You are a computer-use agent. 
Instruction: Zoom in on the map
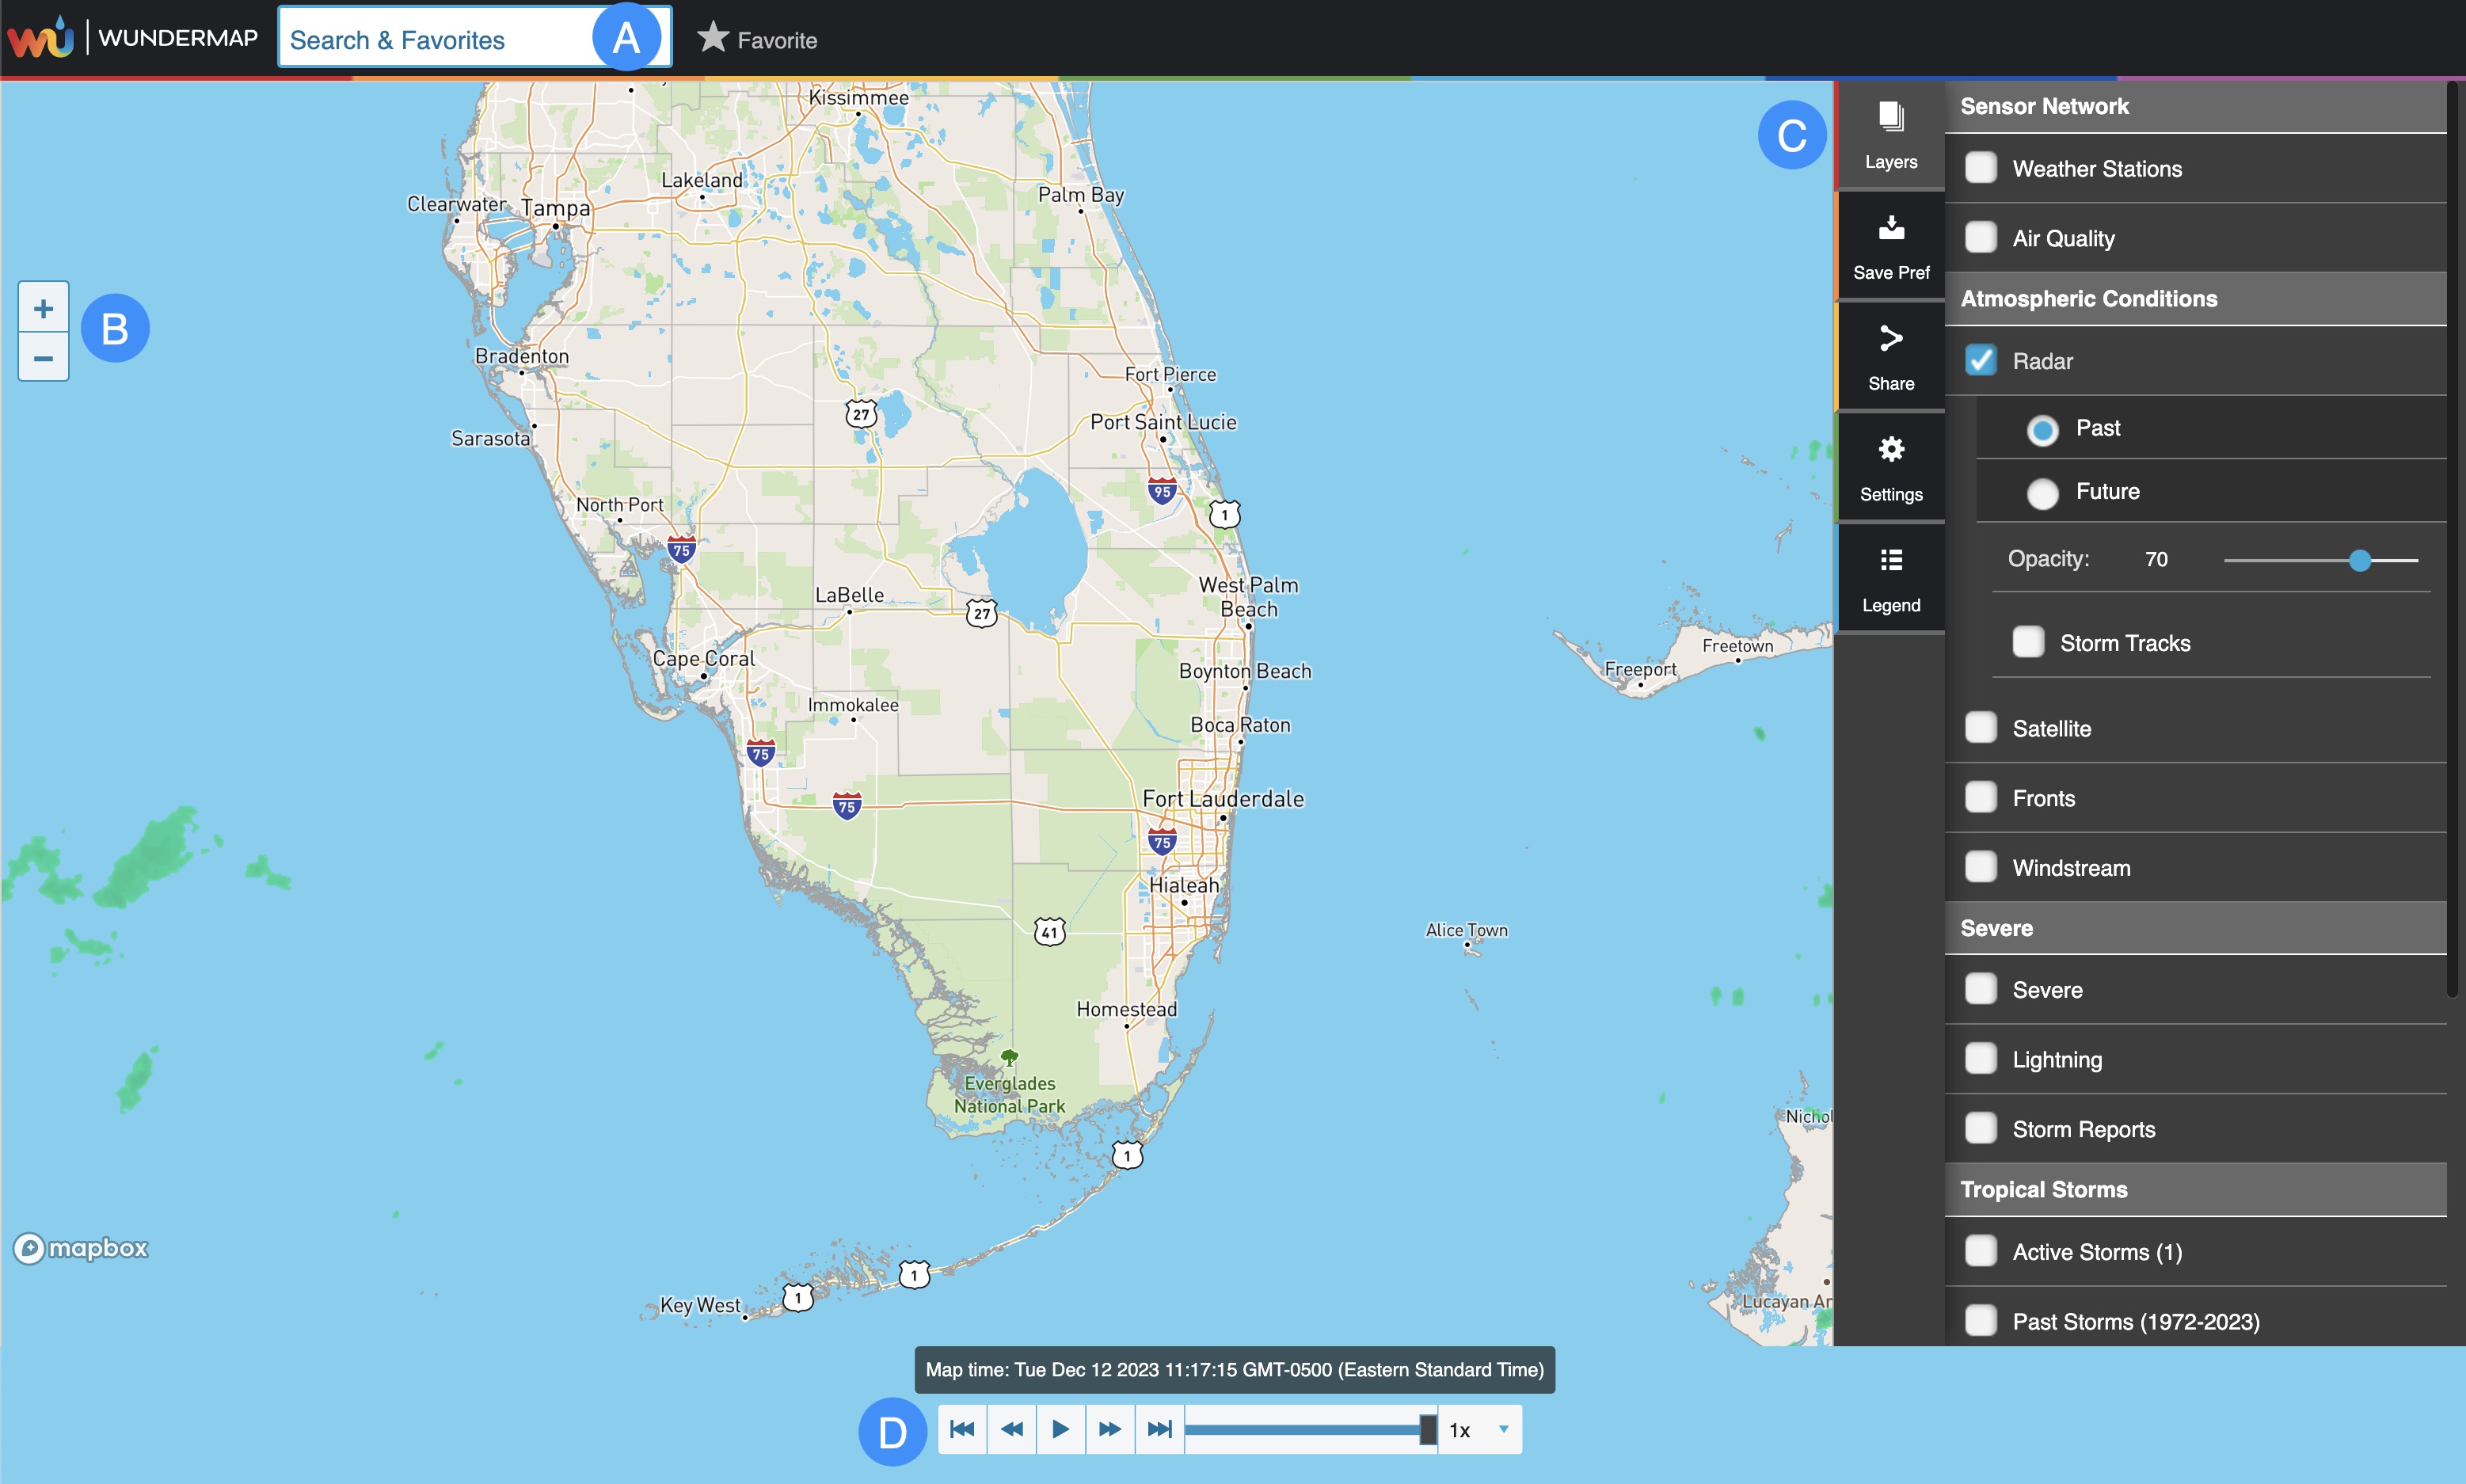(43, 308)
